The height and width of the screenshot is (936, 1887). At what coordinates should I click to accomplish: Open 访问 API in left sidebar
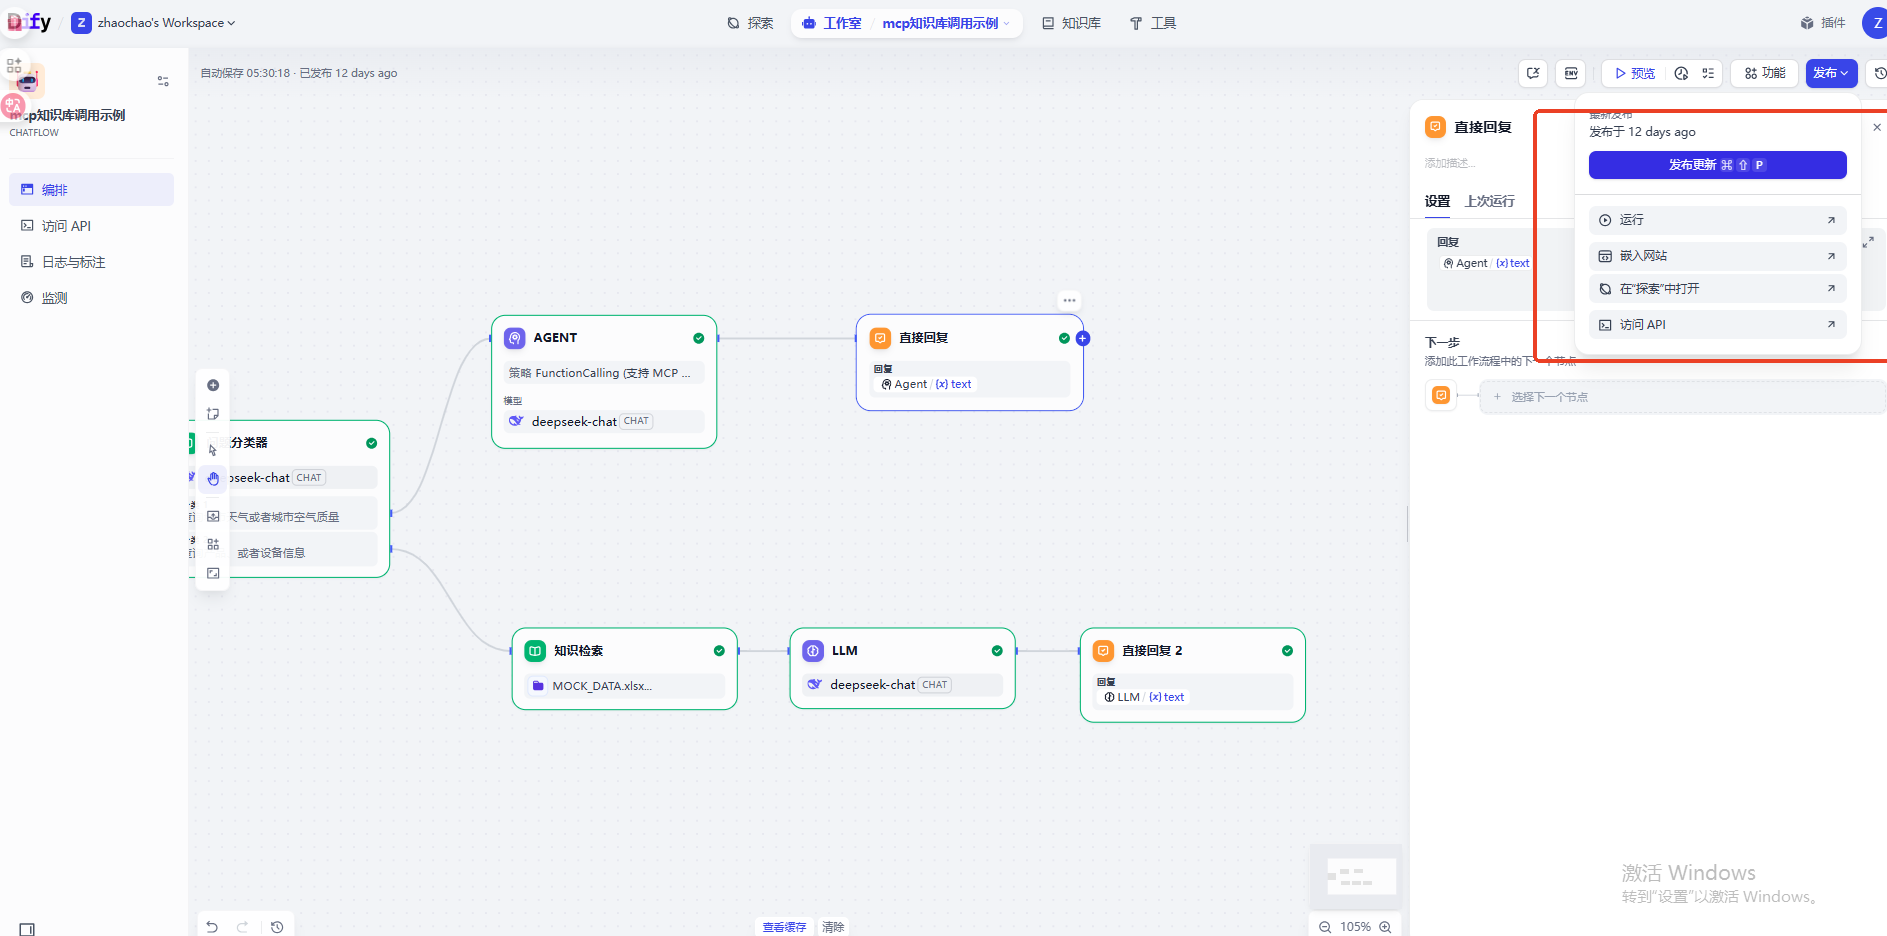[66, 226]
